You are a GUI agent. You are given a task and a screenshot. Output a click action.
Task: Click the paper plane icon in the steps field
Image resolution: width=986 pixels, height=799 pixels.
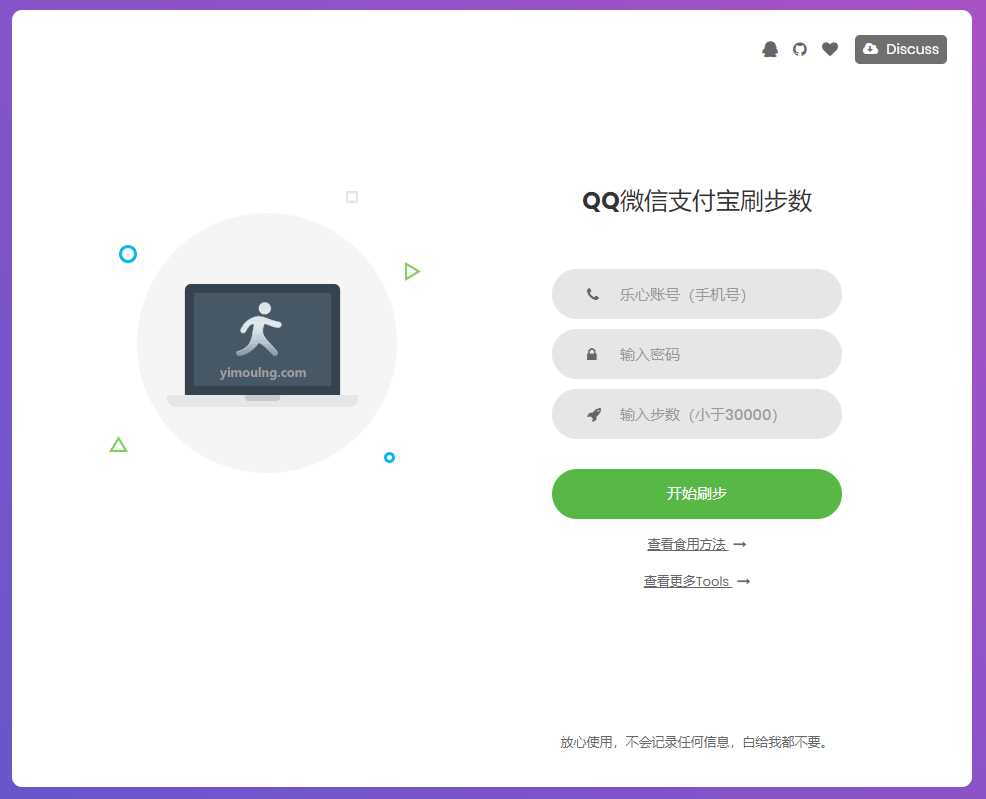(594, 414)
